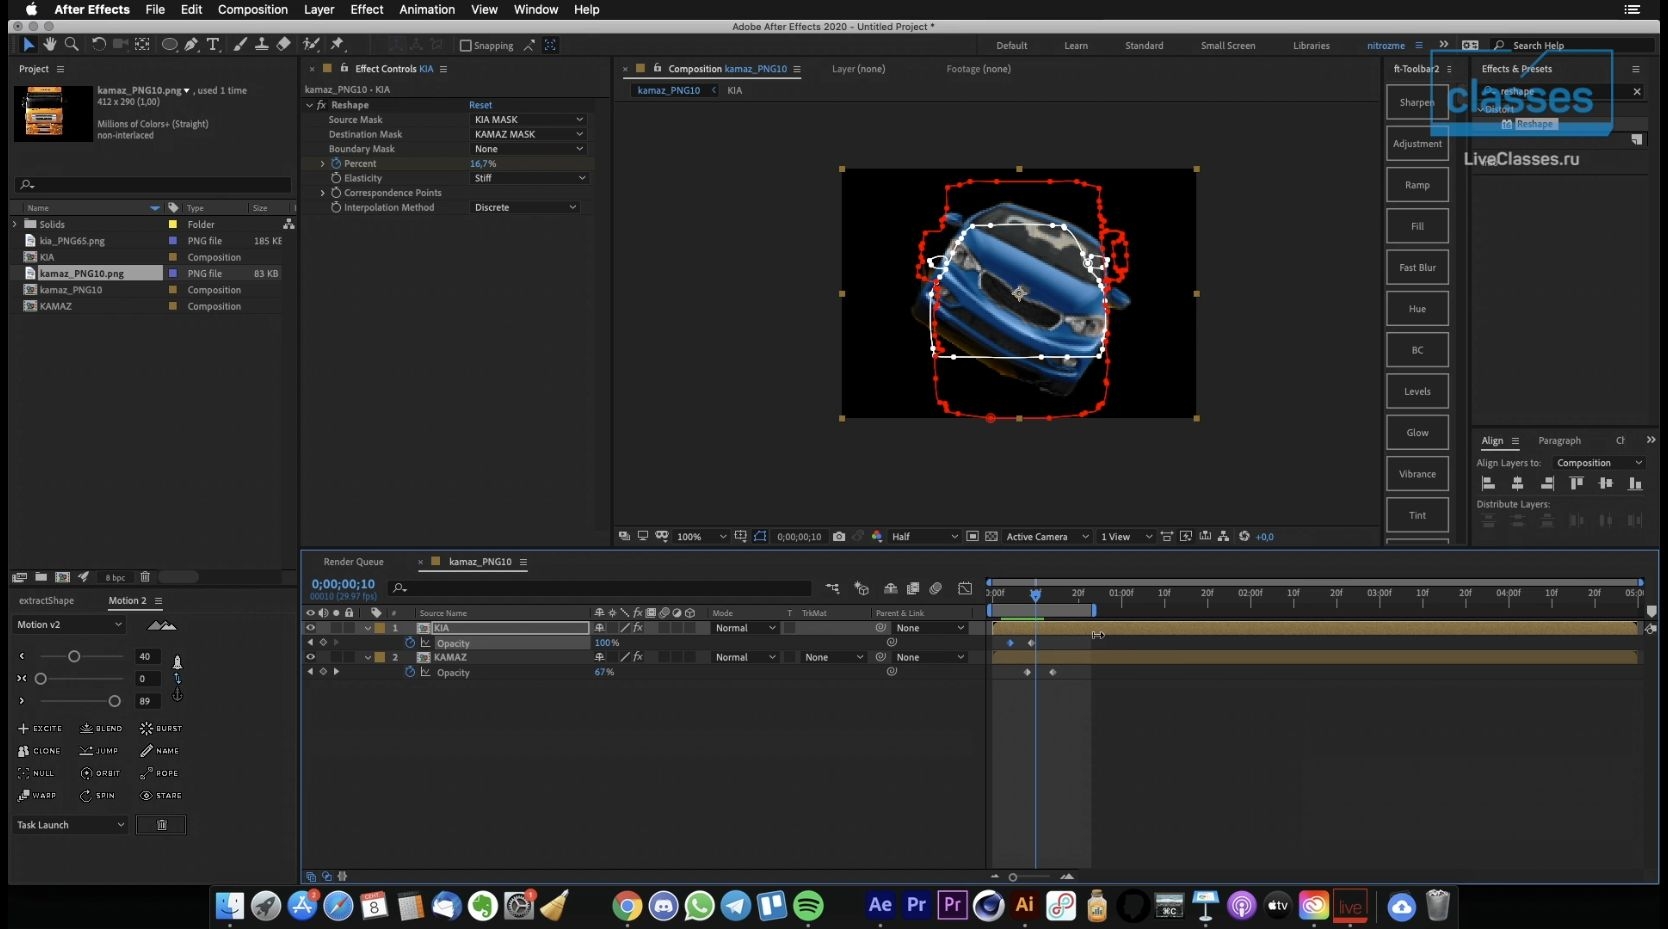Reset the Reshape effect
Viewport: 1668px width, 929px height.
pyautogui.click(x=480, y=105)
